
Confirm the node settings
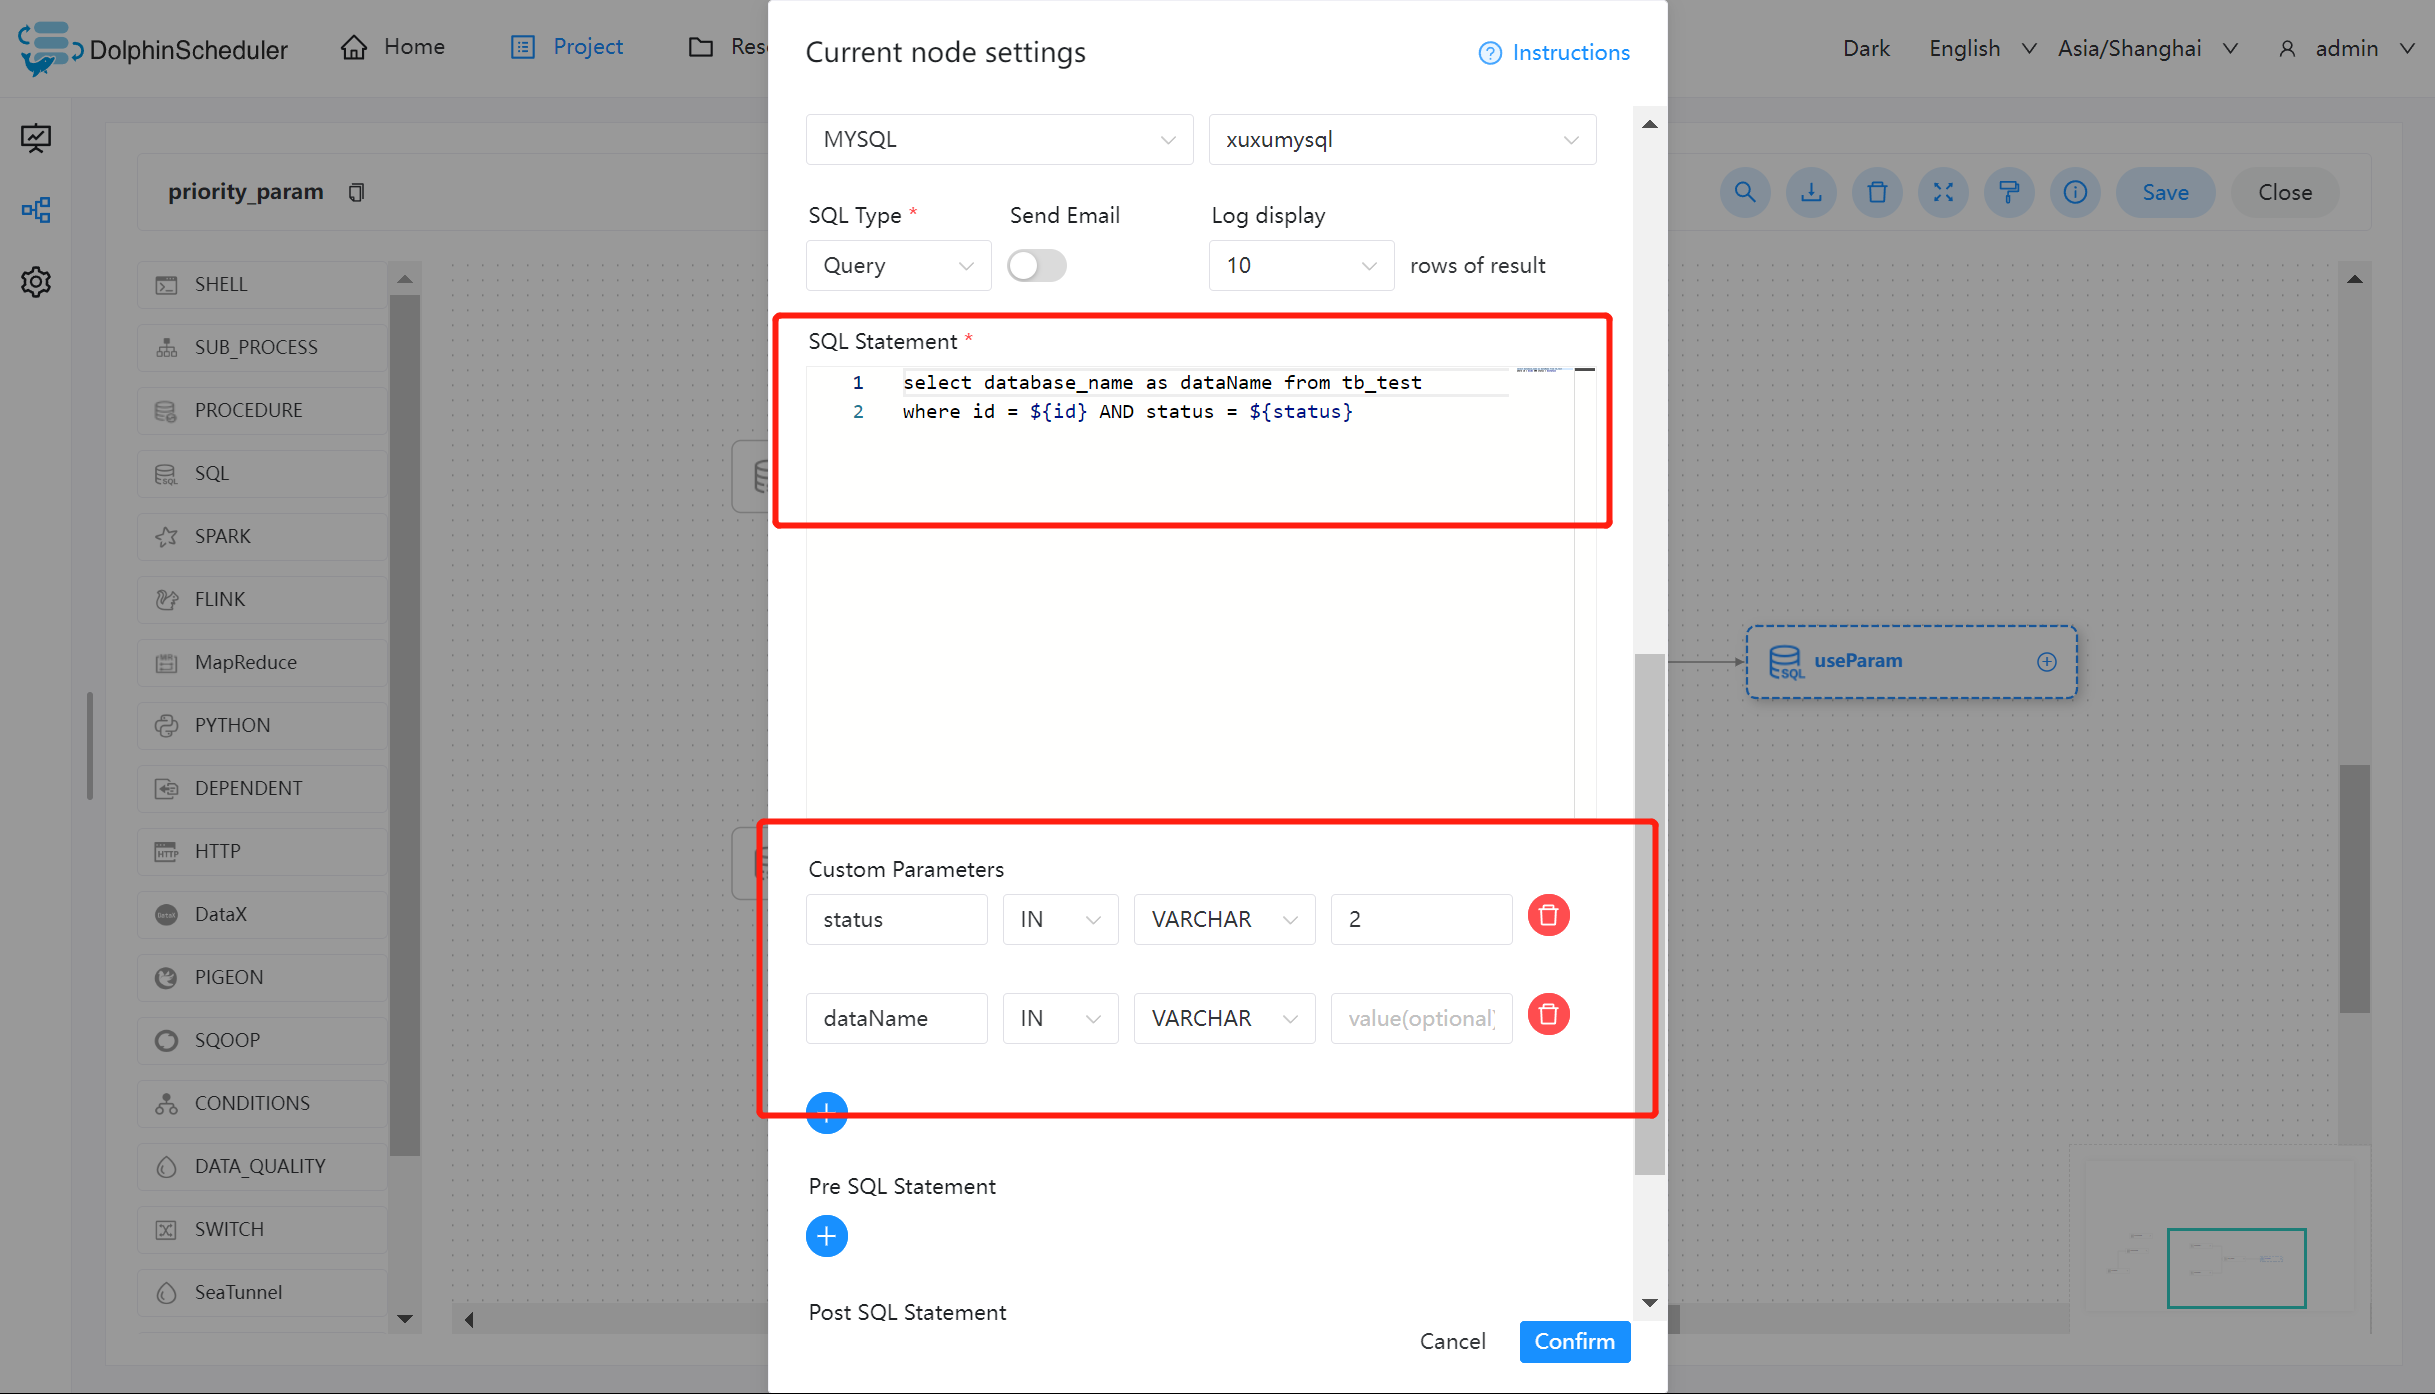(1574, 1341)
